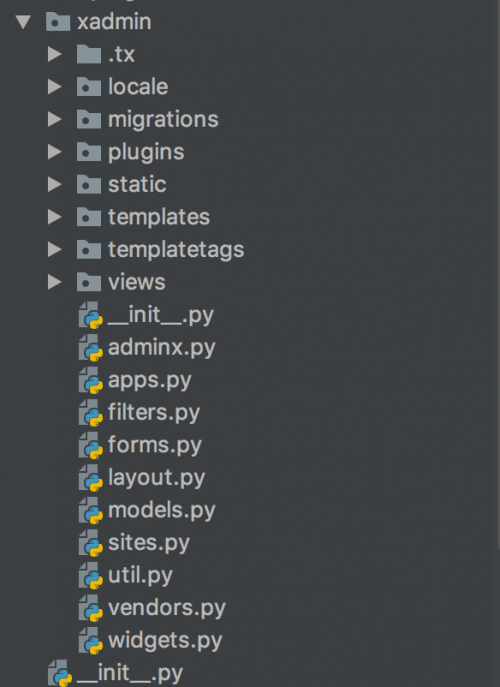Select the Python icon next to widgets.py

tap(91, 641)
